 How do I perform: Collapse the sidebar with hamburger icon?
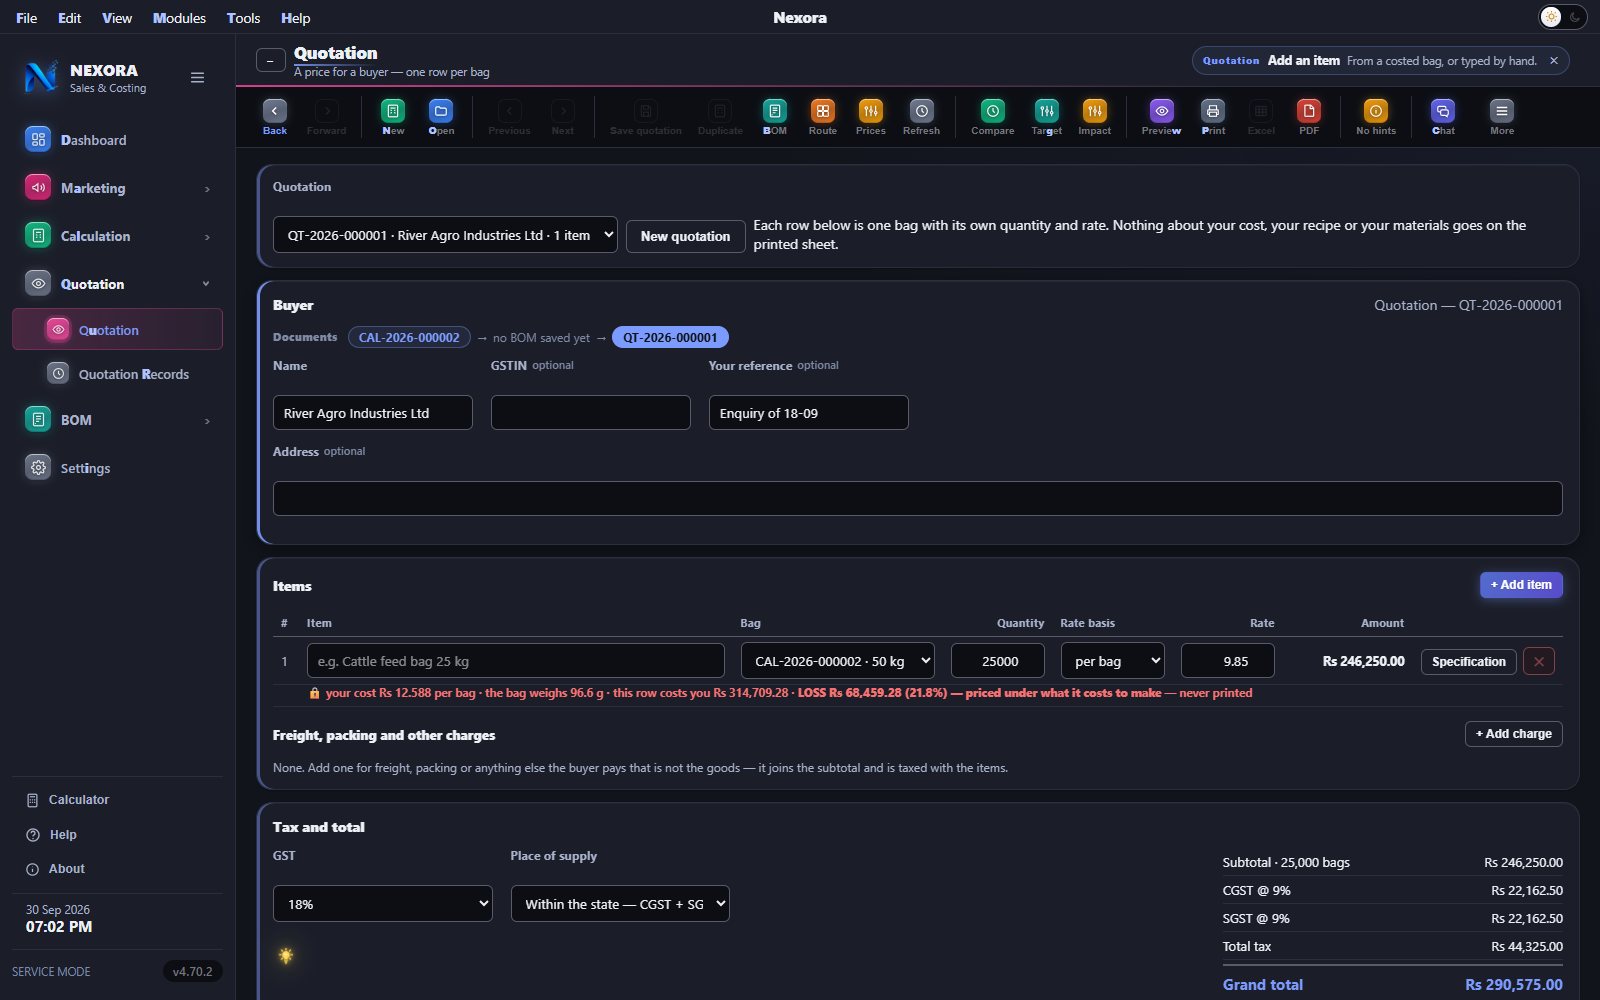pos(198,78)
